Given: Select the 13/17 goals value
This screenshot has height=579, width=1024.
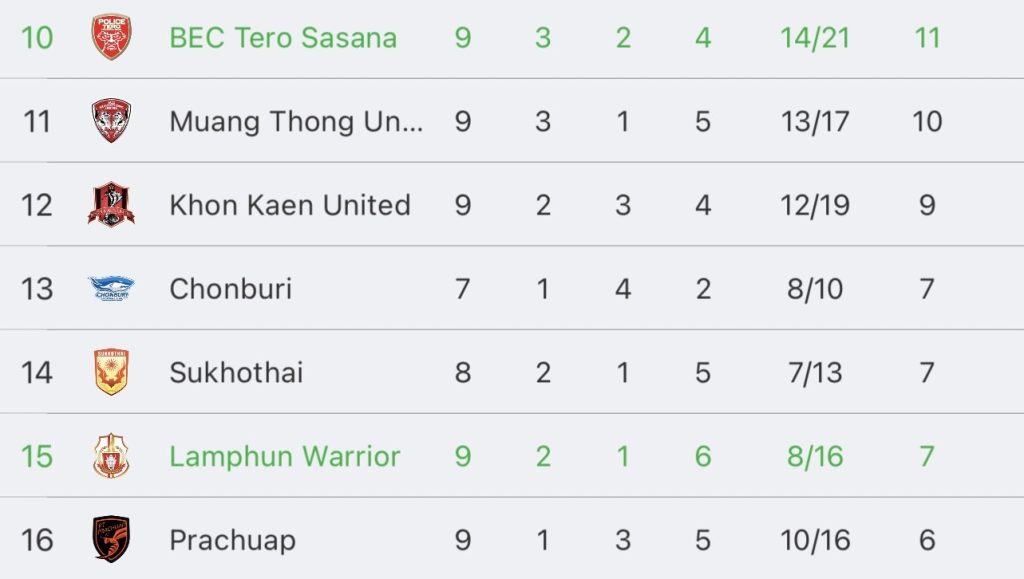Looking at the screenshot, I should pos(815,121).
